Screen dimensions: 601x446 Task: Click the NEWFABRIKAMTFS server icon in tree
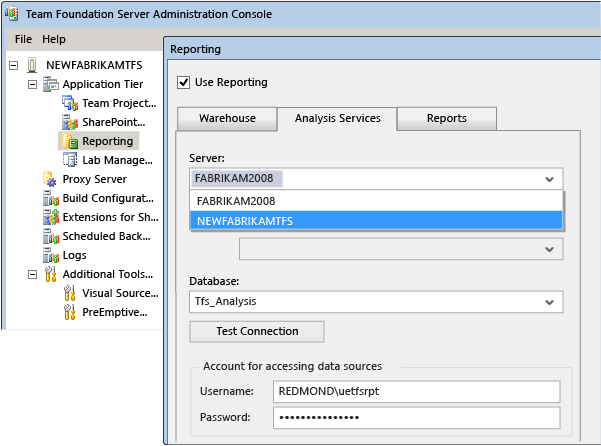click(32, 65)
